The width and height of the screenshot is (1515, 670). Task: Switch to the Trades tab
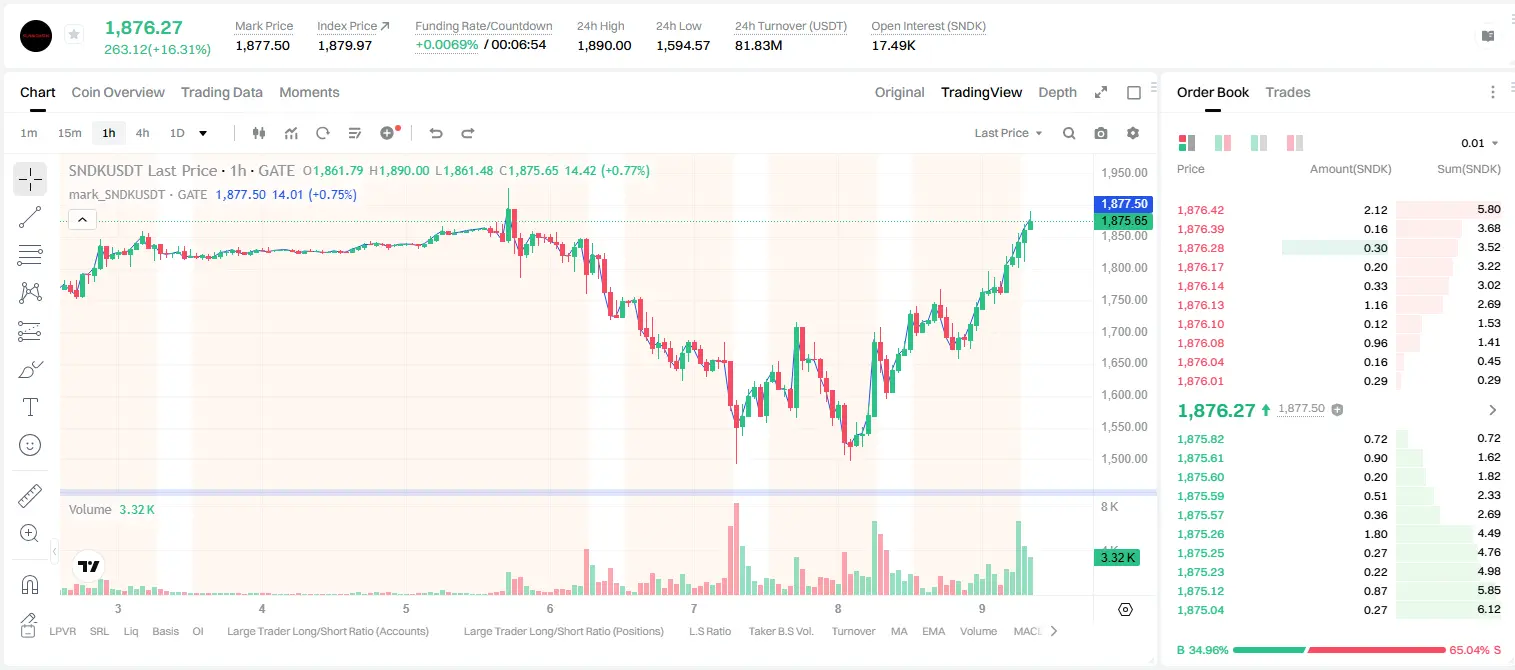[1288, 92]
